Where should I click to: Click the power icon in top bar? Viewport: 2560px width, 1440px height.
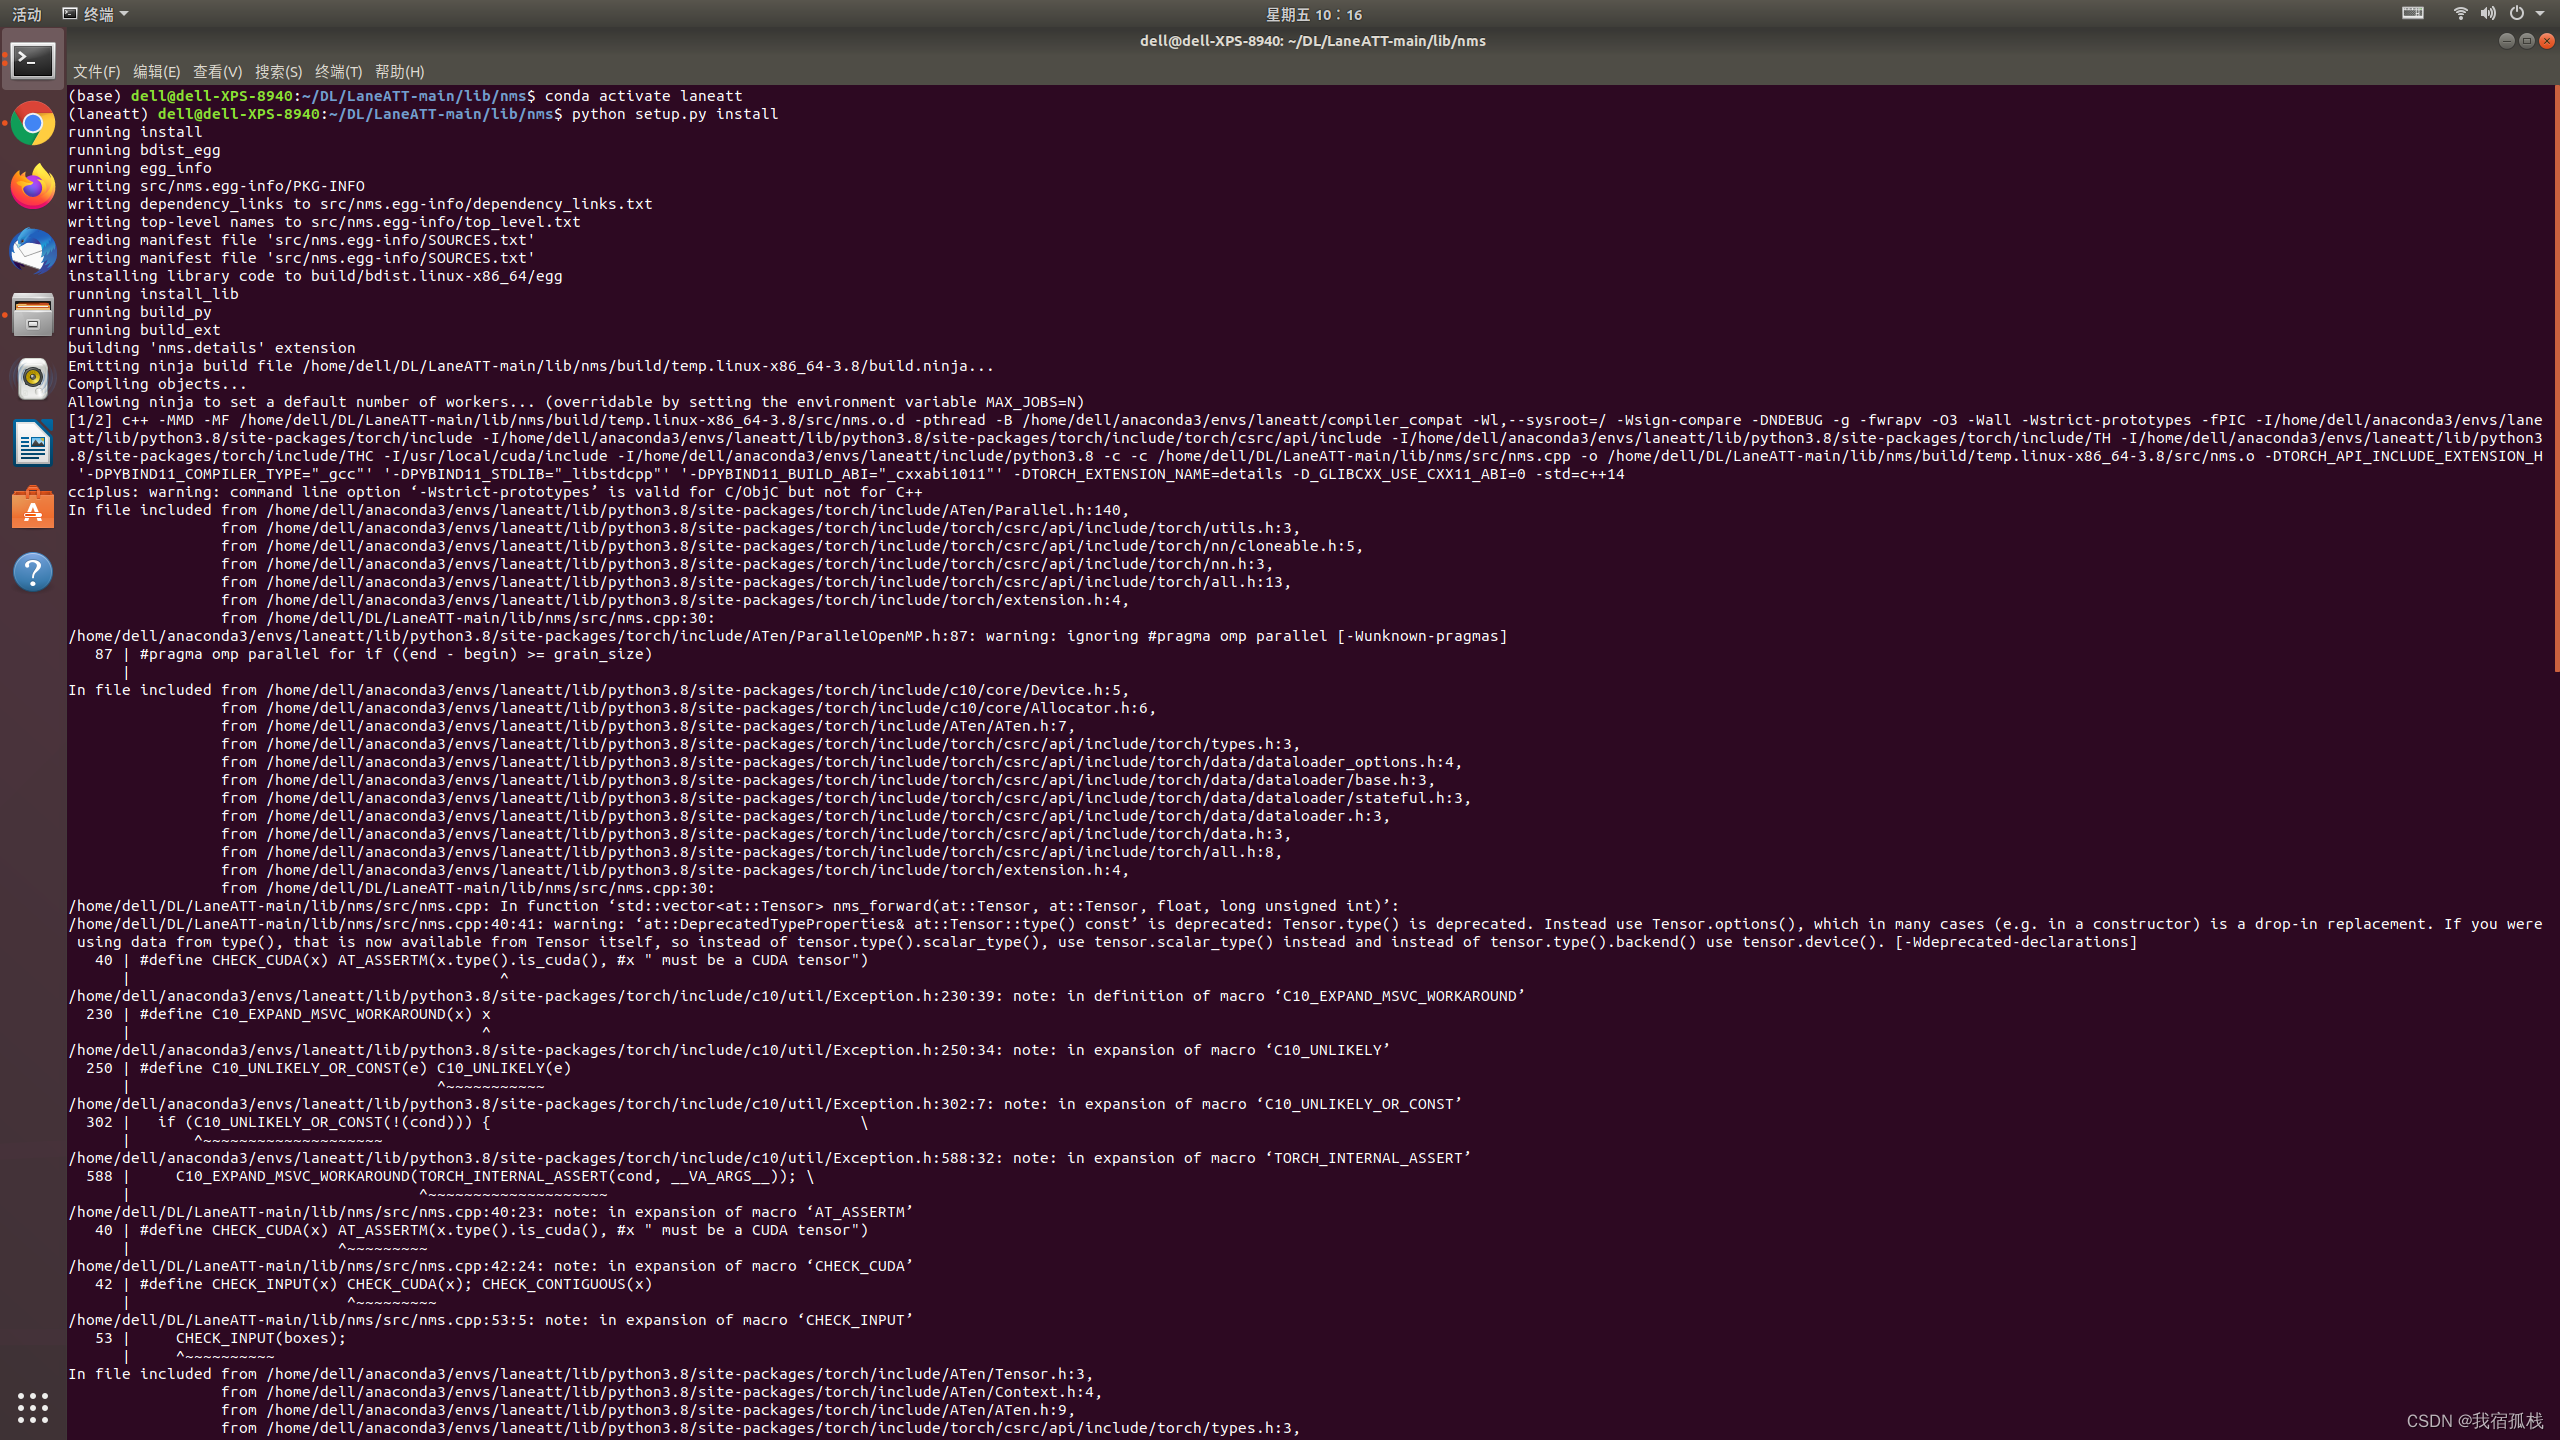pyautogui.click(x=2516, y=13)
